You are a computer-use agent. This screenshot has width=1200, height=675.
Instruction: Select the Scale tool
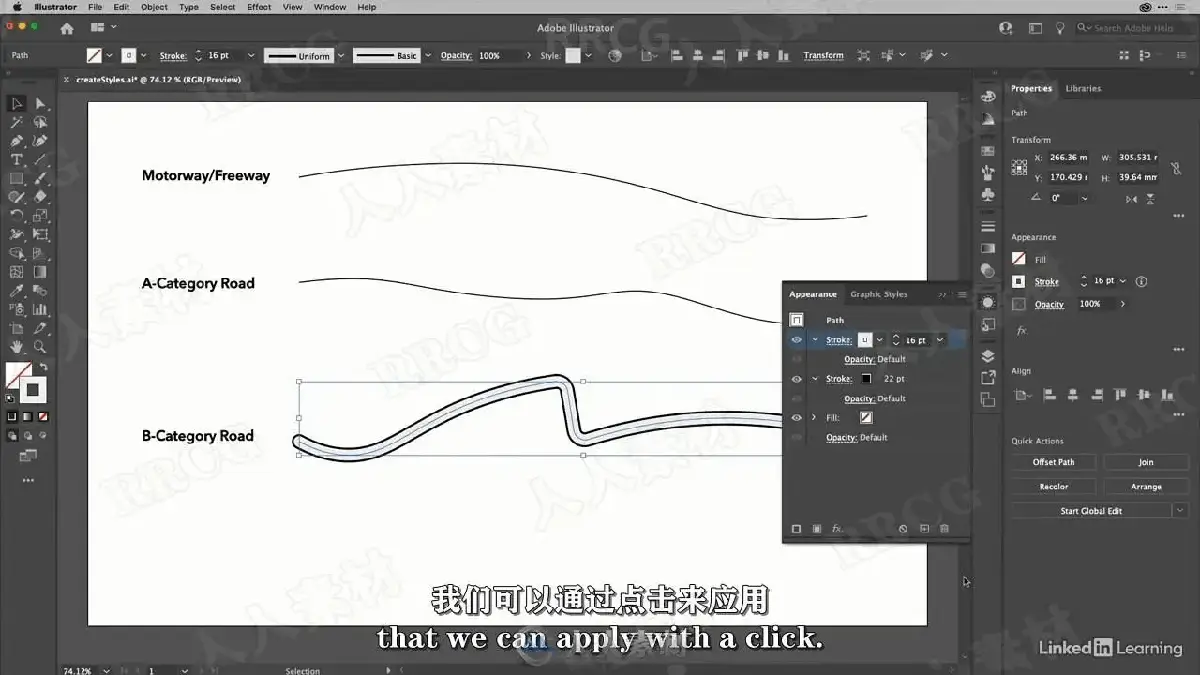[x=40, y=216]
